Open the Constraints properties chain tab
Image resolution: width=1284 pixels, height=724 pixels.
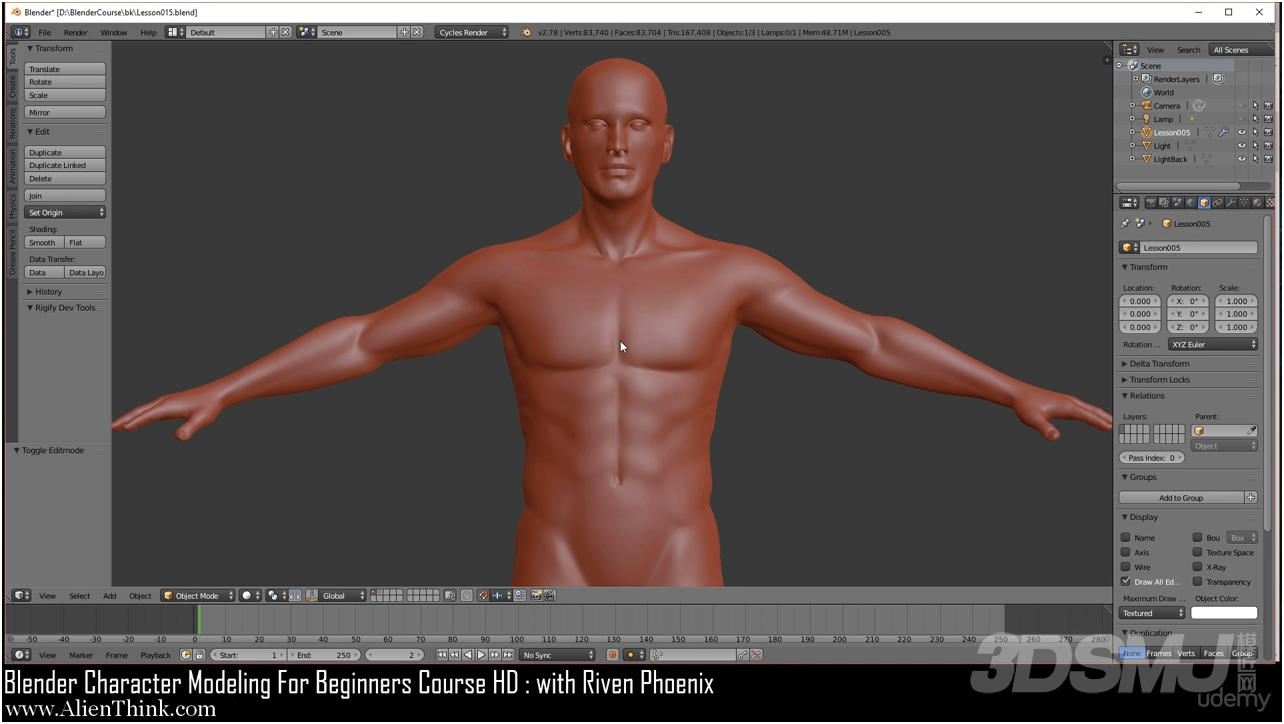[1217, 203]
